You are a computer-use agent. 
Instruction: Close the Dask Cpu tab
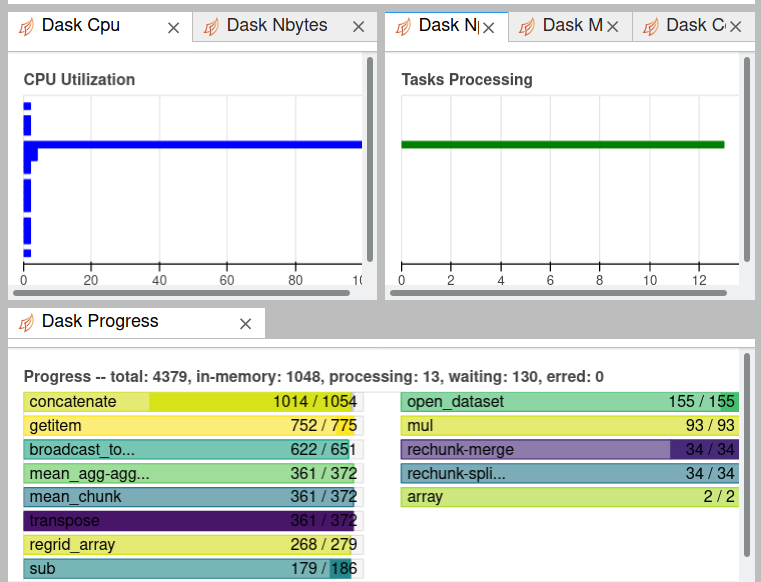173,28
